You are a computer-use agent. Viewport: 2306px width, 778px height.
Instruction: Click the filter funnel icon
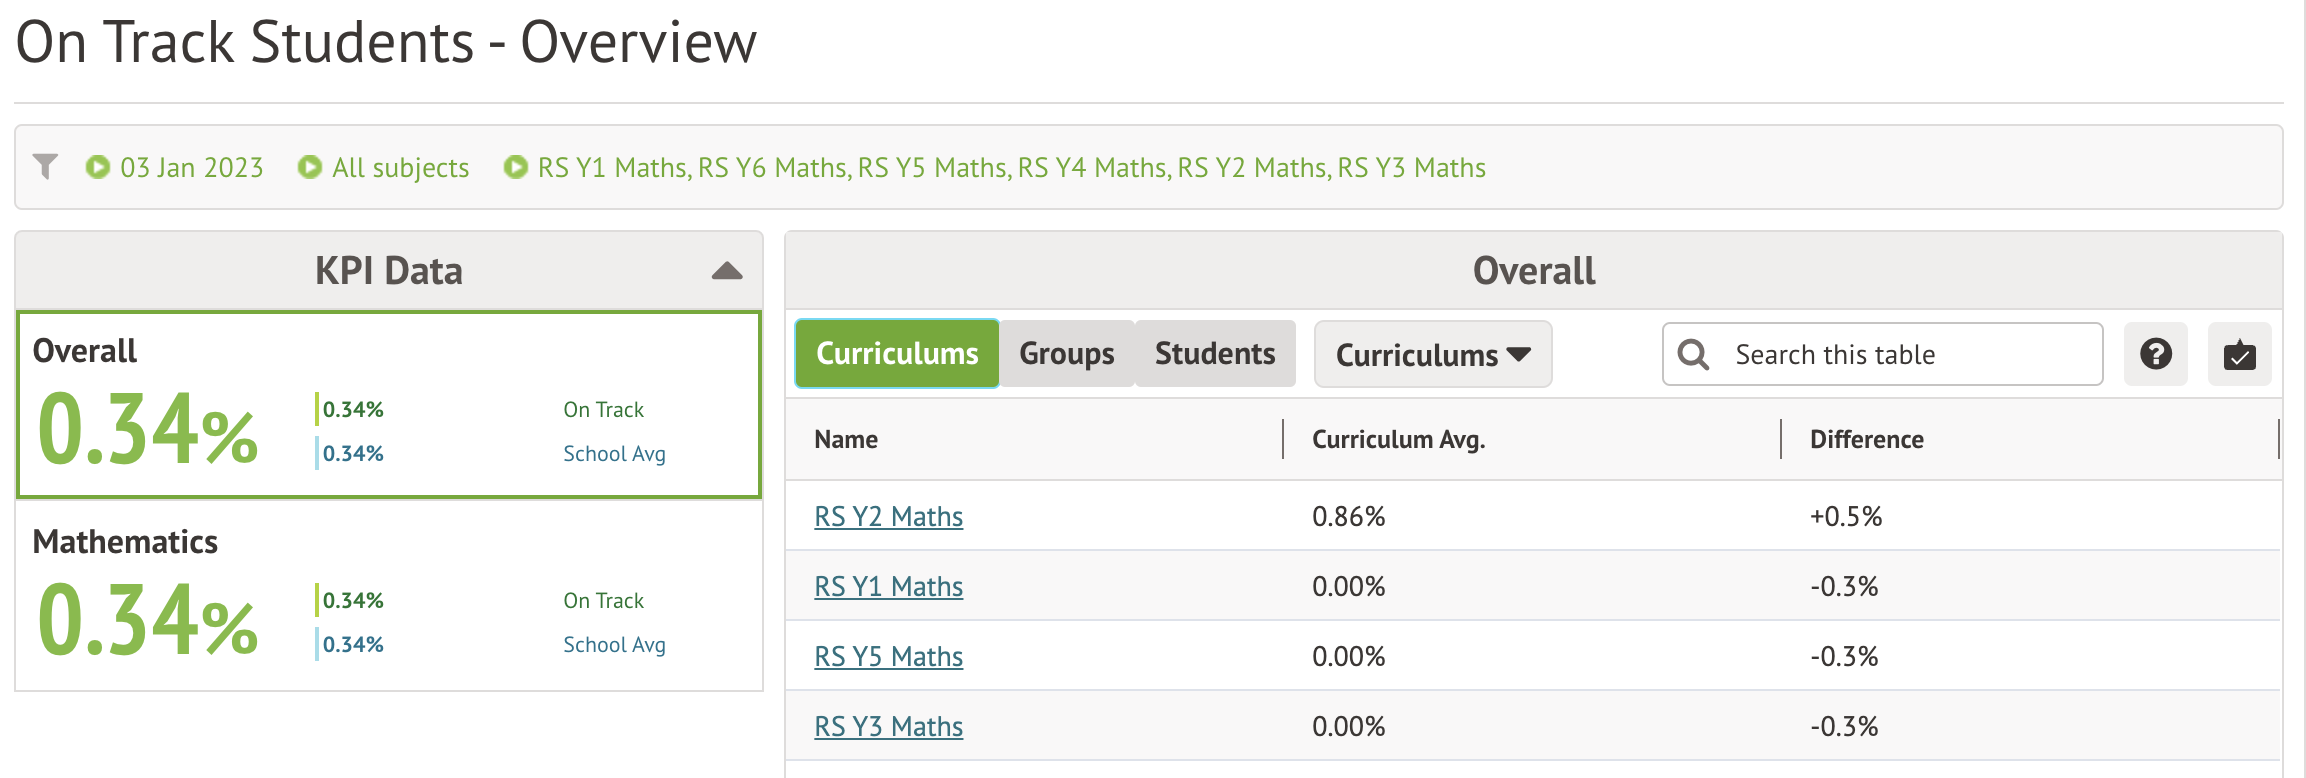point(45,166)
